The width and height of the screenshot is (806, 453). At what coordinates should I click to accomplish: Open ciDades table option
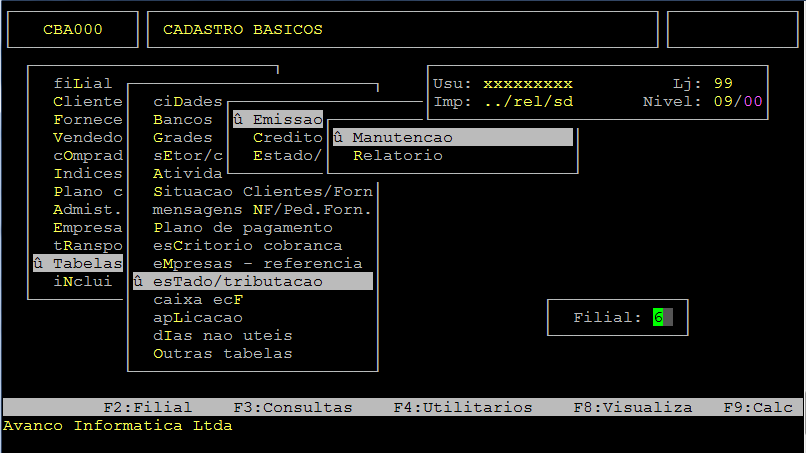187,101
